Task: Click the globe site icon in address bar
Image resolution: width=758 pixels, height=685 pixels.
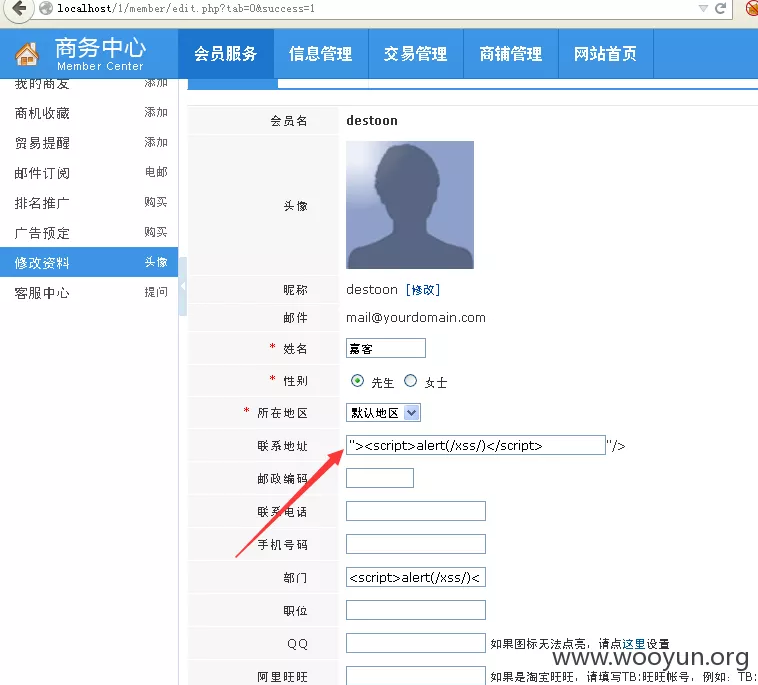Action: click(46, 8)
